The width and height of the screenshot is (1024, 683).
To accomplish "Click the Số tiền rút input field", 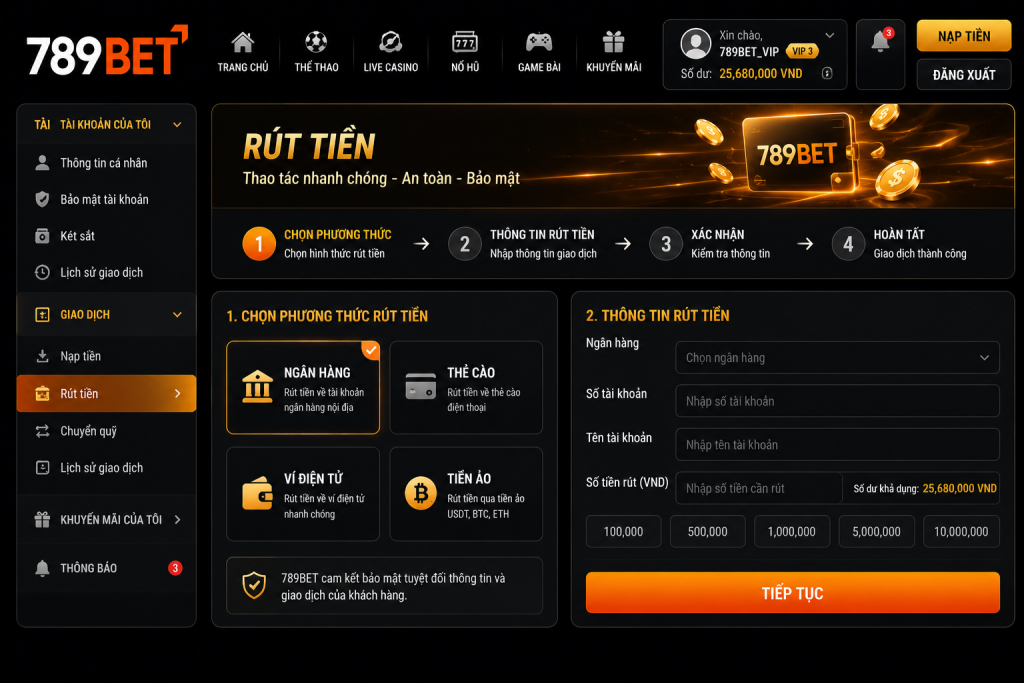I will pyautogui.click(x=759, y=488).
